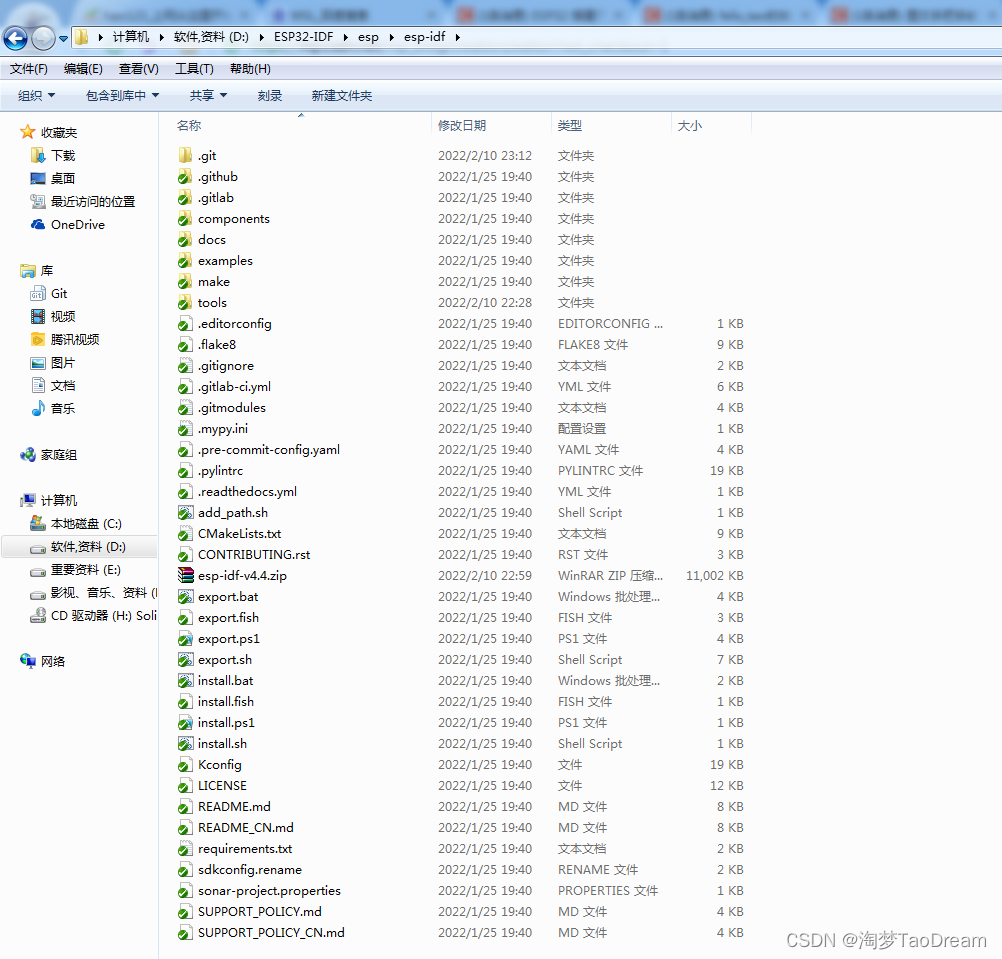Select the .pre-commit-config.yaml file
The image size is (1002, 959).
coord(269,450)
